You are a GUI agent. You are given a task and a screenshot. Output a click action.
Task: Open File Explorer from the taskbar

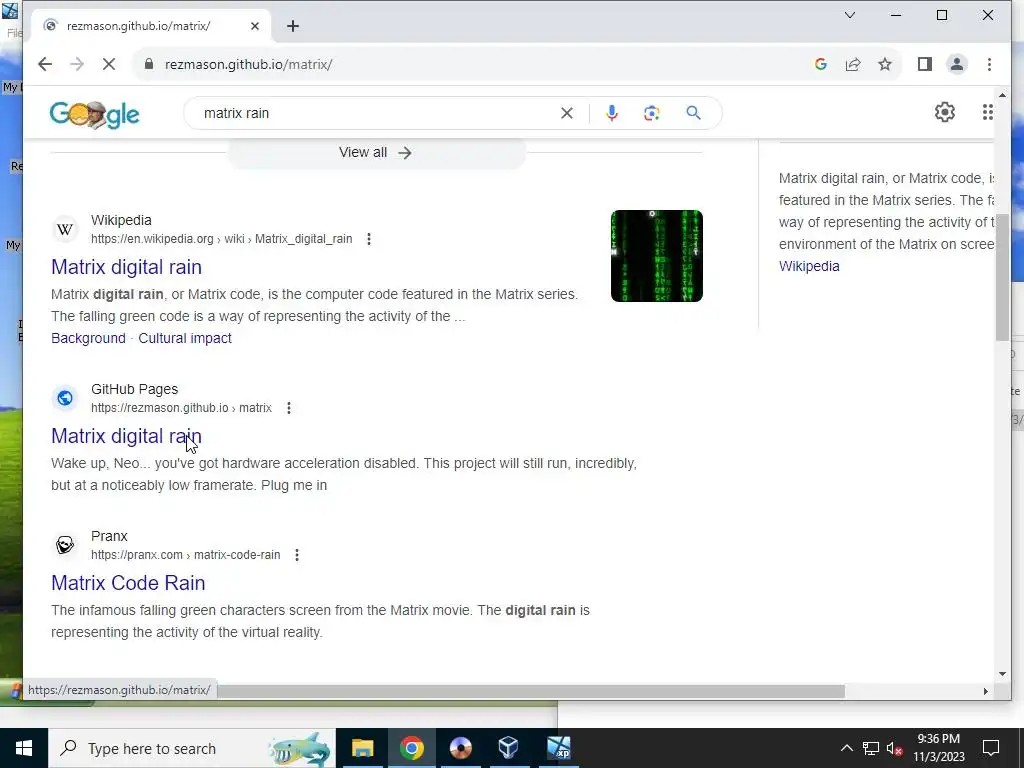362,748
